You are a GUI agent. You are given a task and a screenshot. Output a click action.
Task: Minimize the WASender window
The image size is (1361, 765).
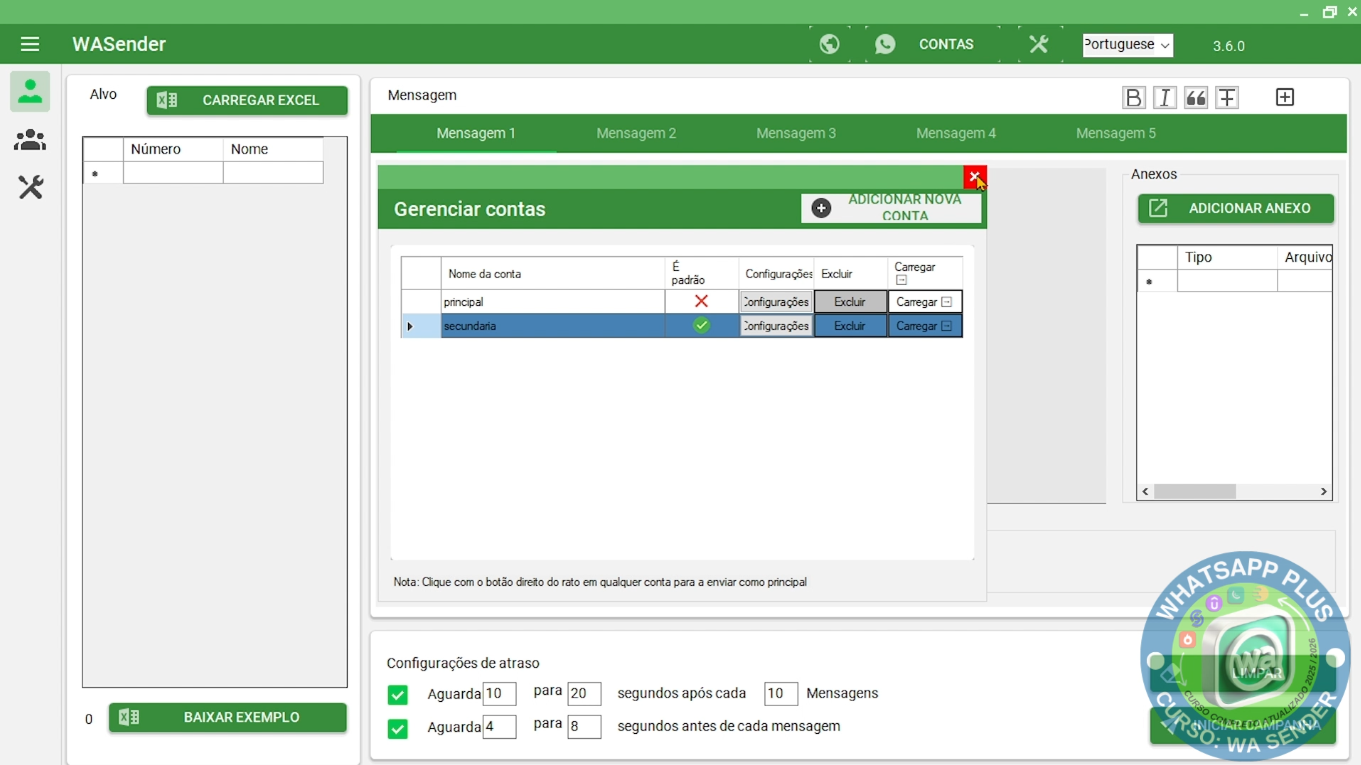point(1304,13)
